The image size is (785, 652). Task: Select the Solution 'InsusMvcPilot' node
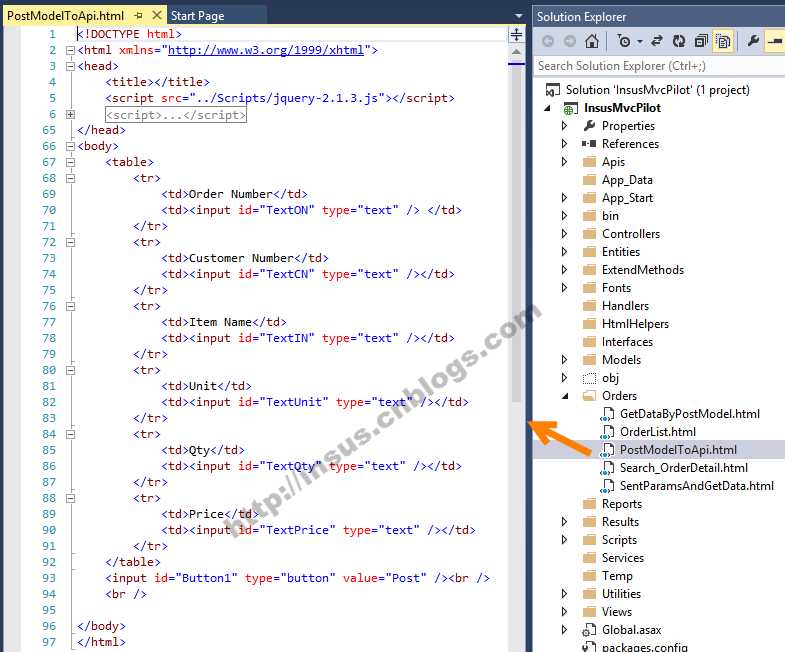pos(657,90)
